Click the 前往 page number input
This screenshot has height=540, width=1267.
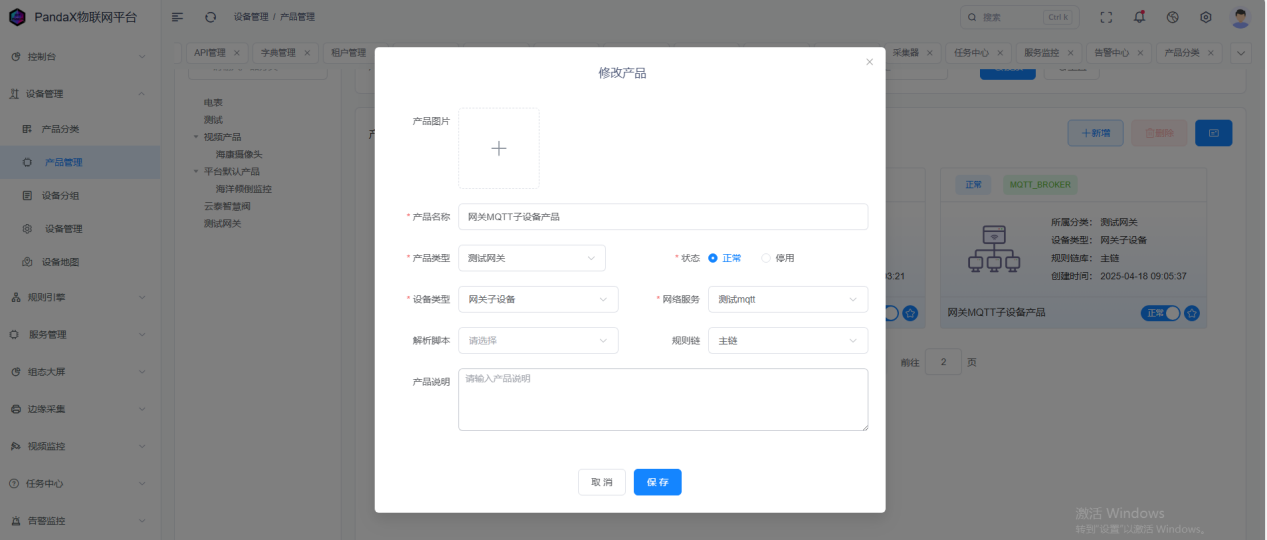(x=943, y=362)
